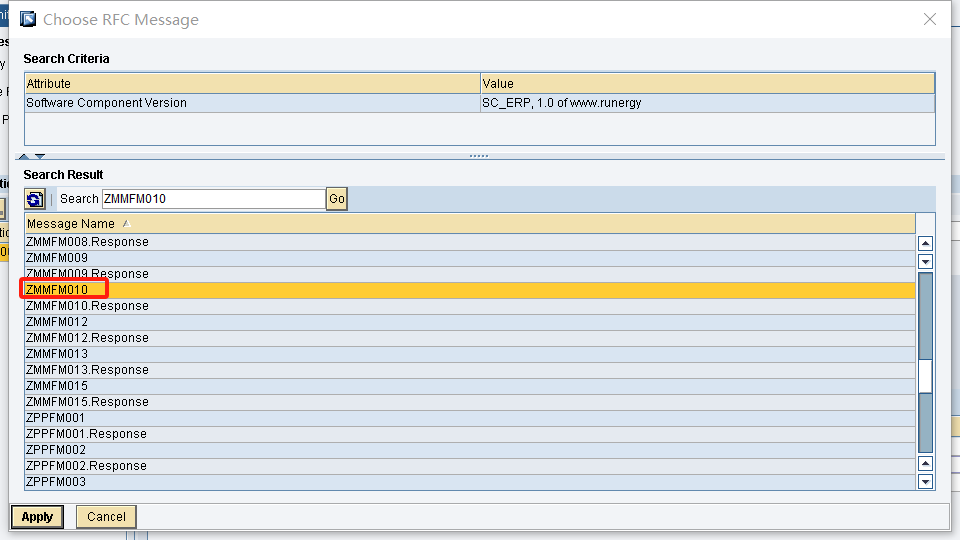Collapse search criteria with the up triangle
This screenshot has height=540, width=960.
click(25, 156)
